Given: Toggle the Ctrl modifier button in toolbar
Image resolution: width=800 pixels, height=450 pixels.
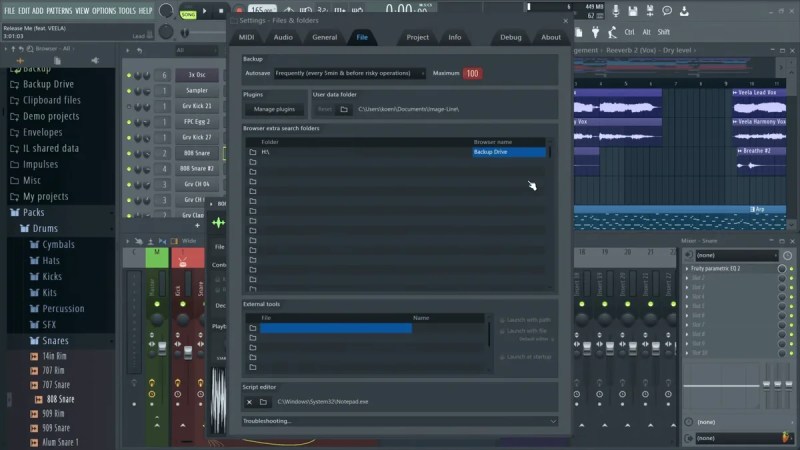Looking at the screenshot, I should pos(630,32).
